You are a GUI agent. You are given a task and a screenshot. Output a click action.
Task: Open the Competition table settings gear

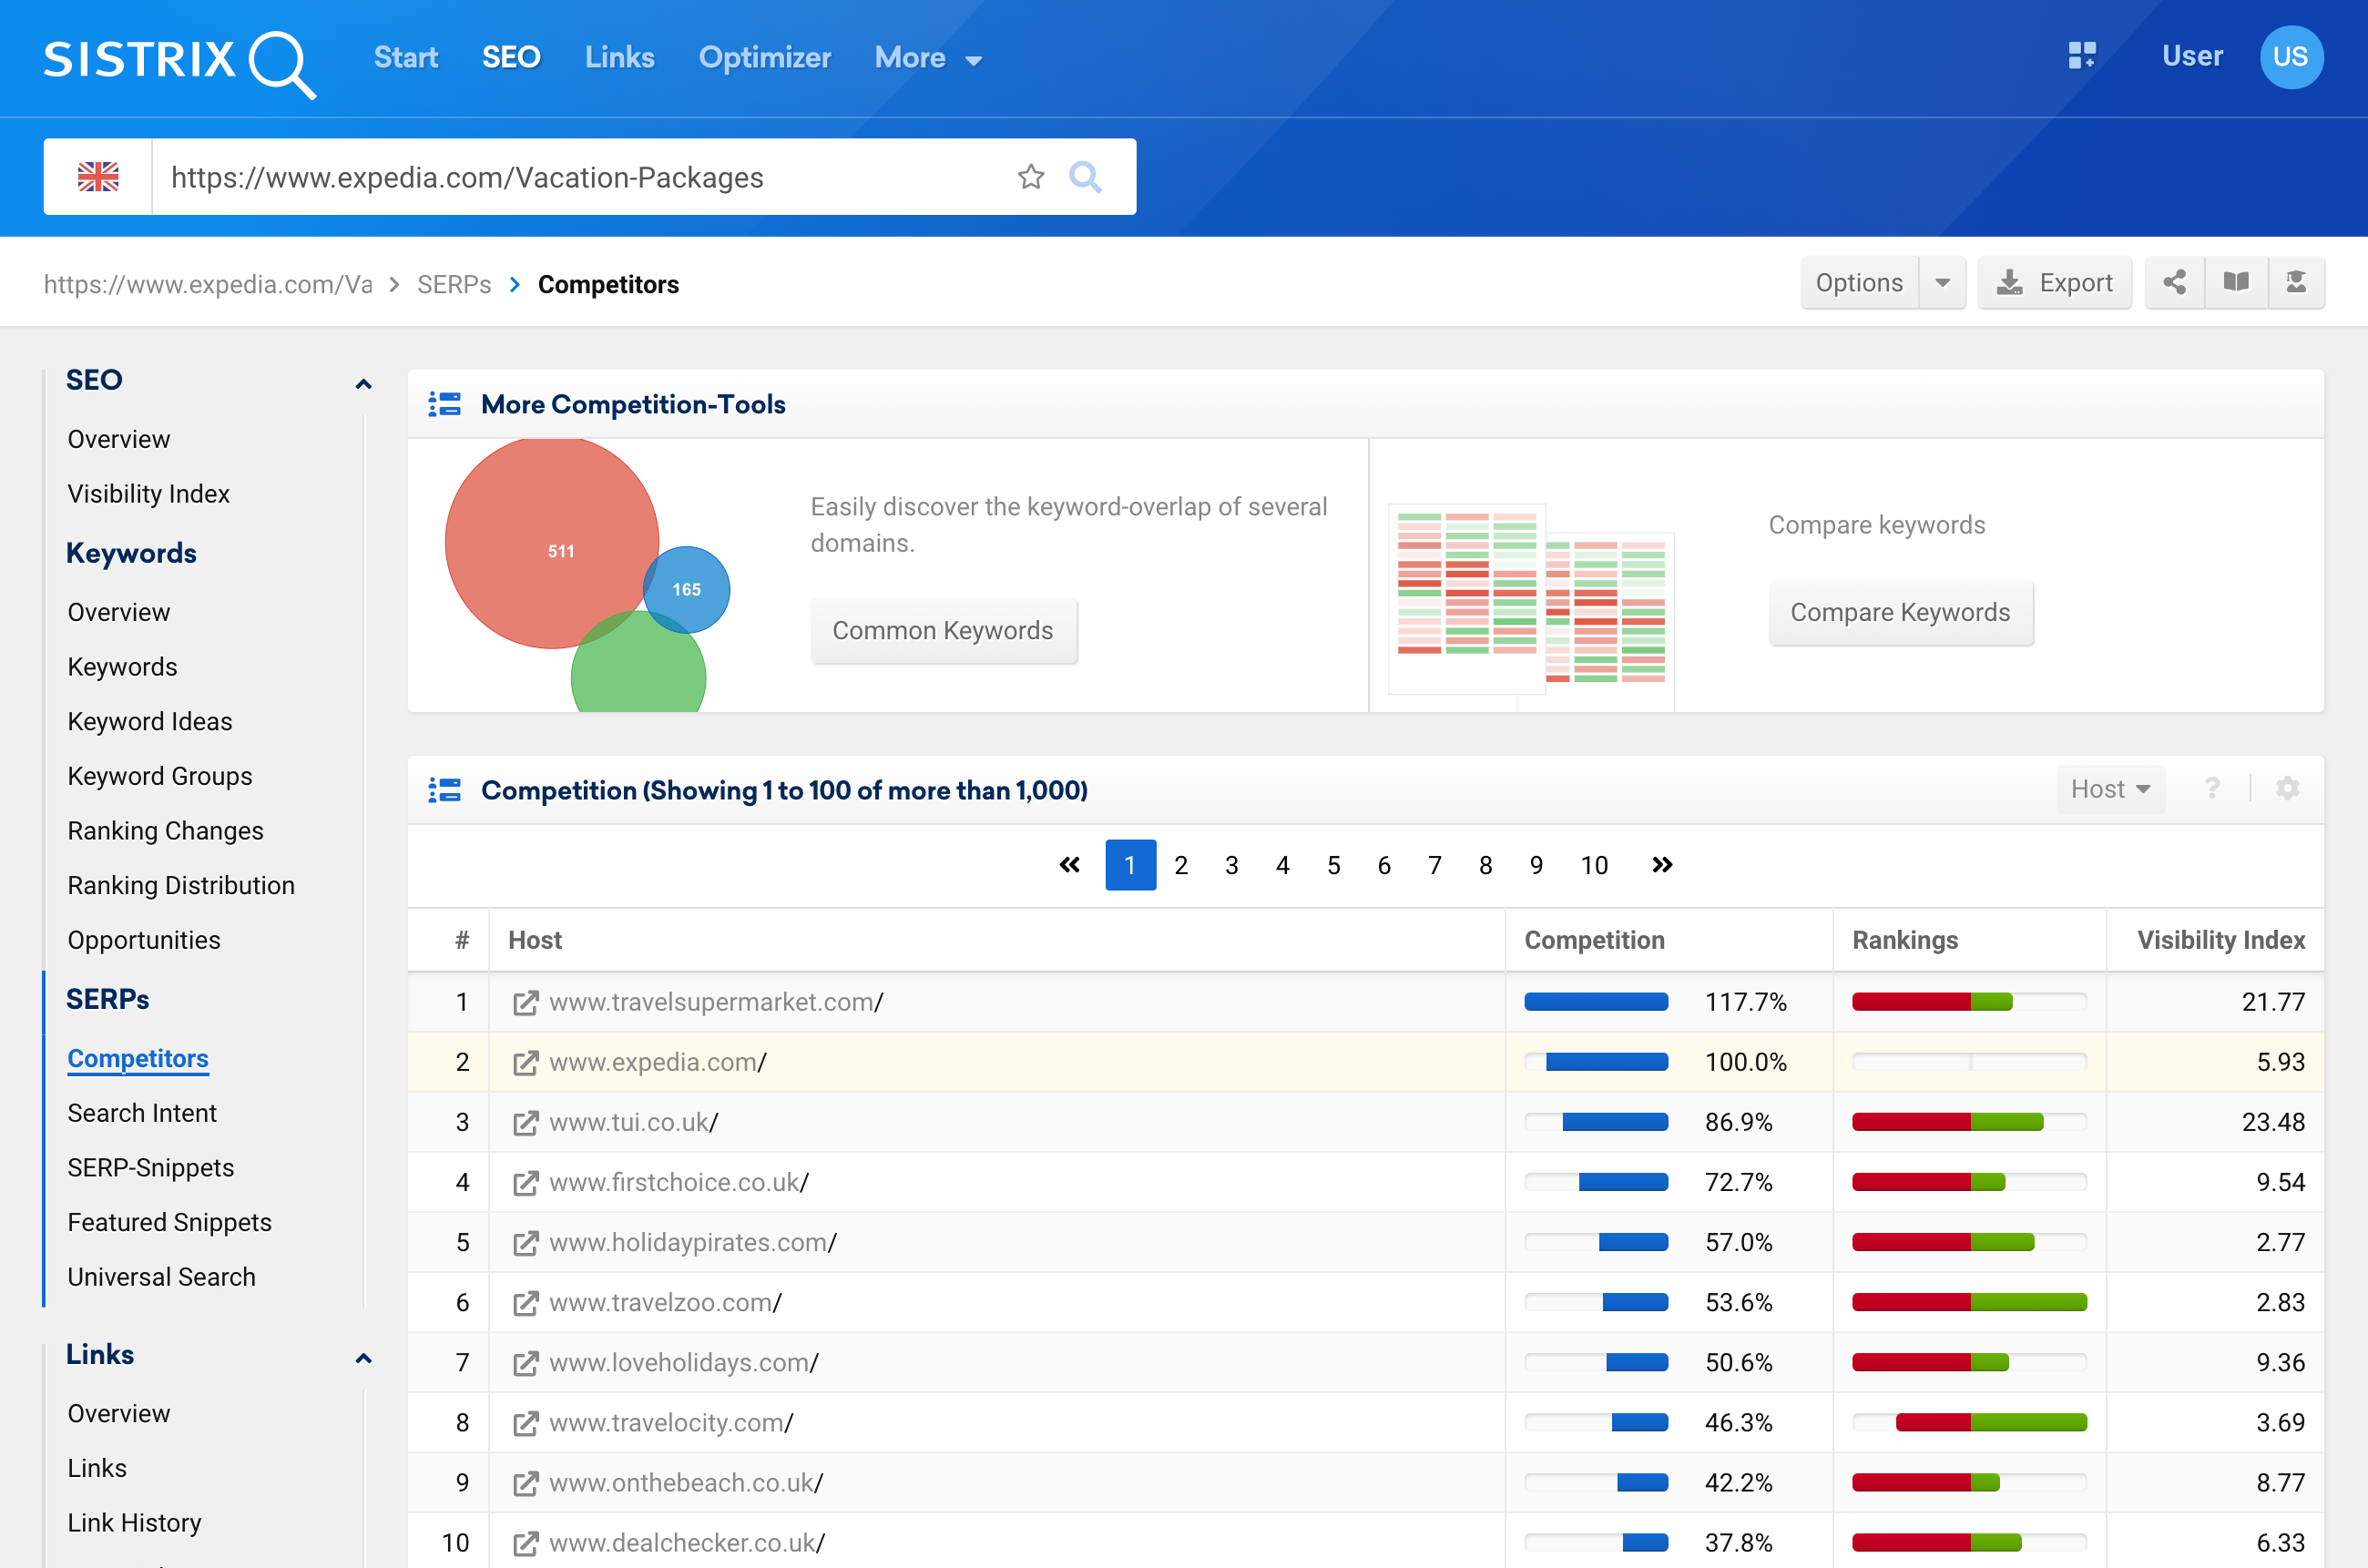click(2287, 789)
